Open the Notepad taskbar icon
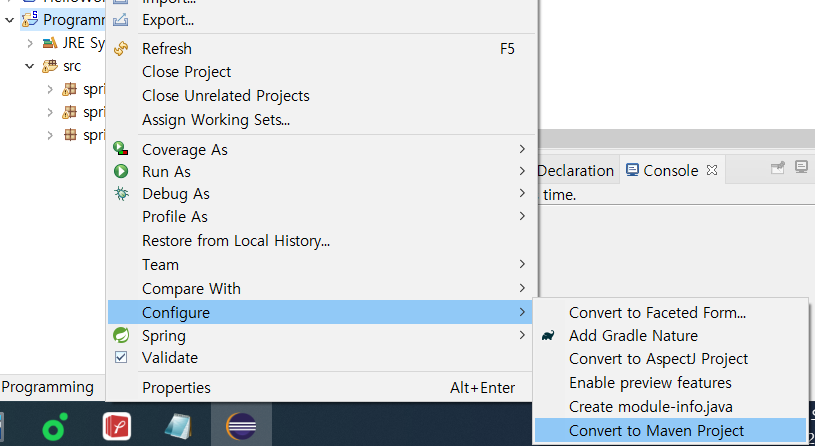The width and height of the screenshot is (815, 446). pyautogui.click(x=178, y=426)
